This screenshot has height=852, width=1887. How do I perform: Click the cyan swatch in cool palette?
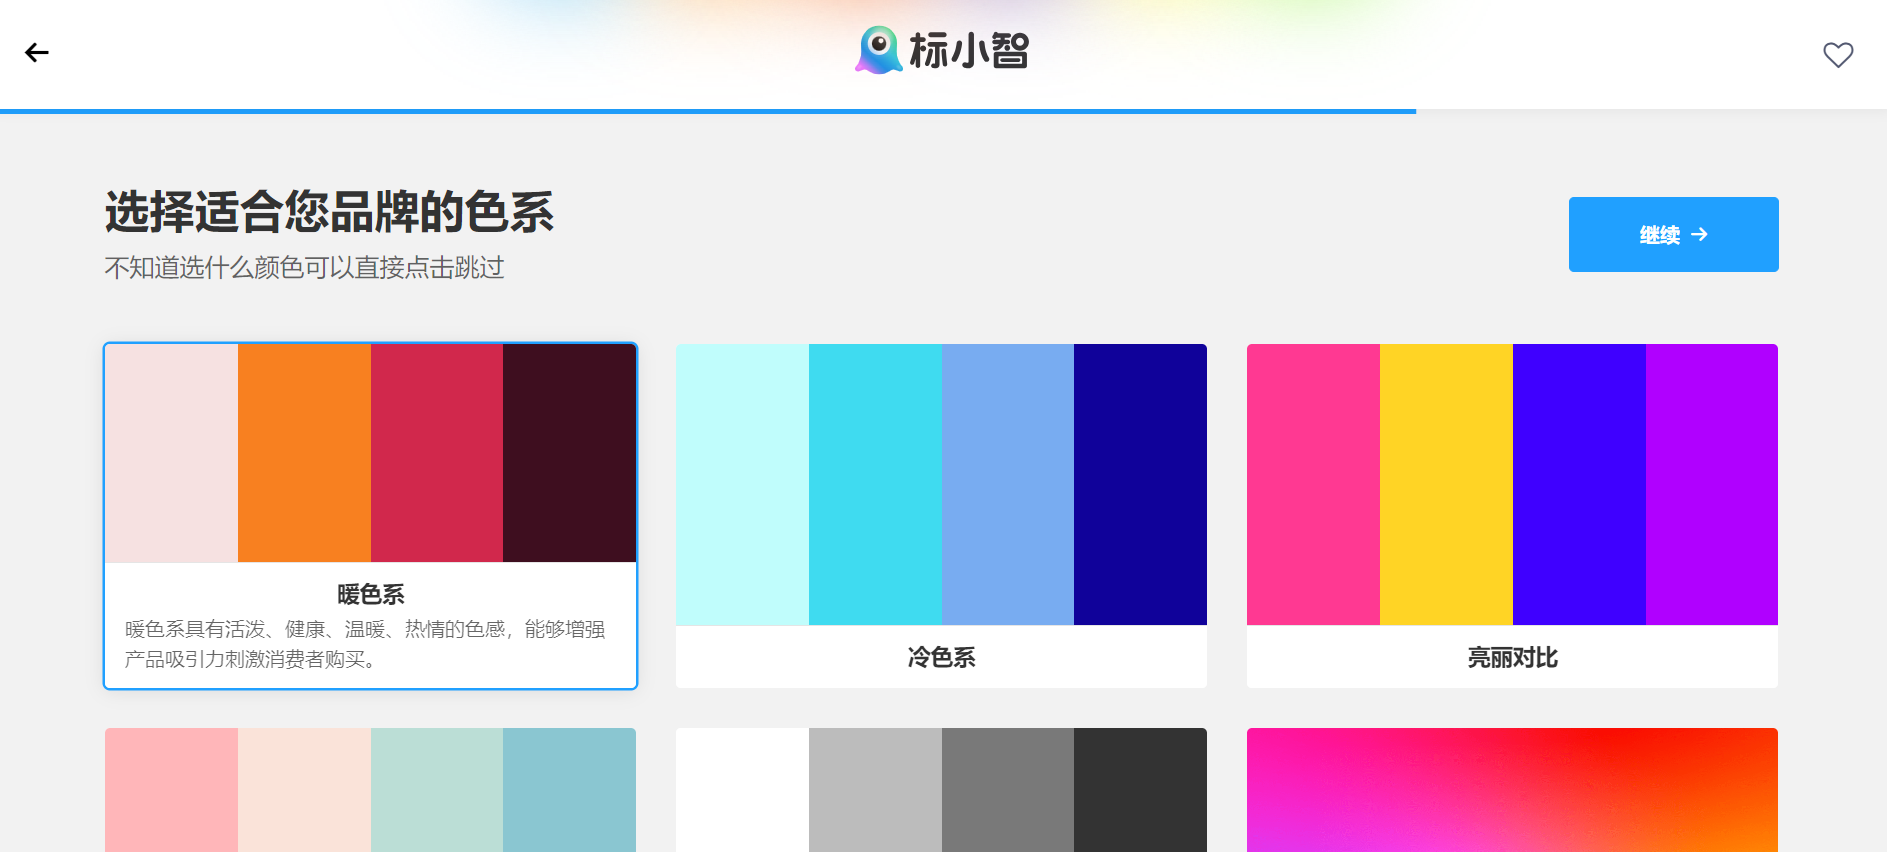tap(874, 484)
